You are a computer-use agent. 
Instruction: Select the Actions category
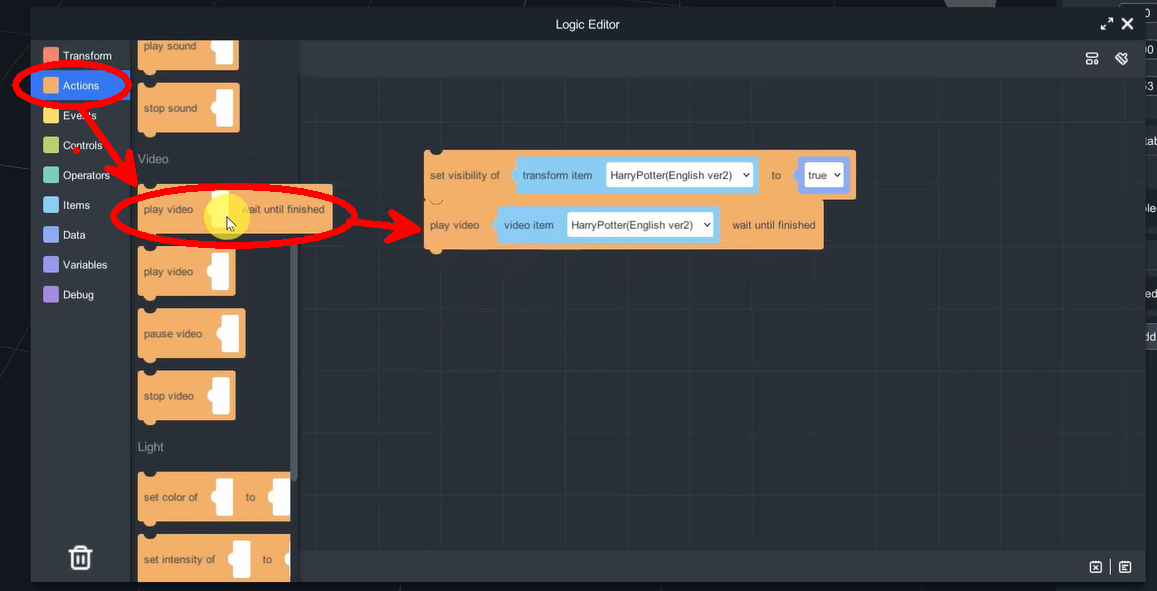[80, 86]
